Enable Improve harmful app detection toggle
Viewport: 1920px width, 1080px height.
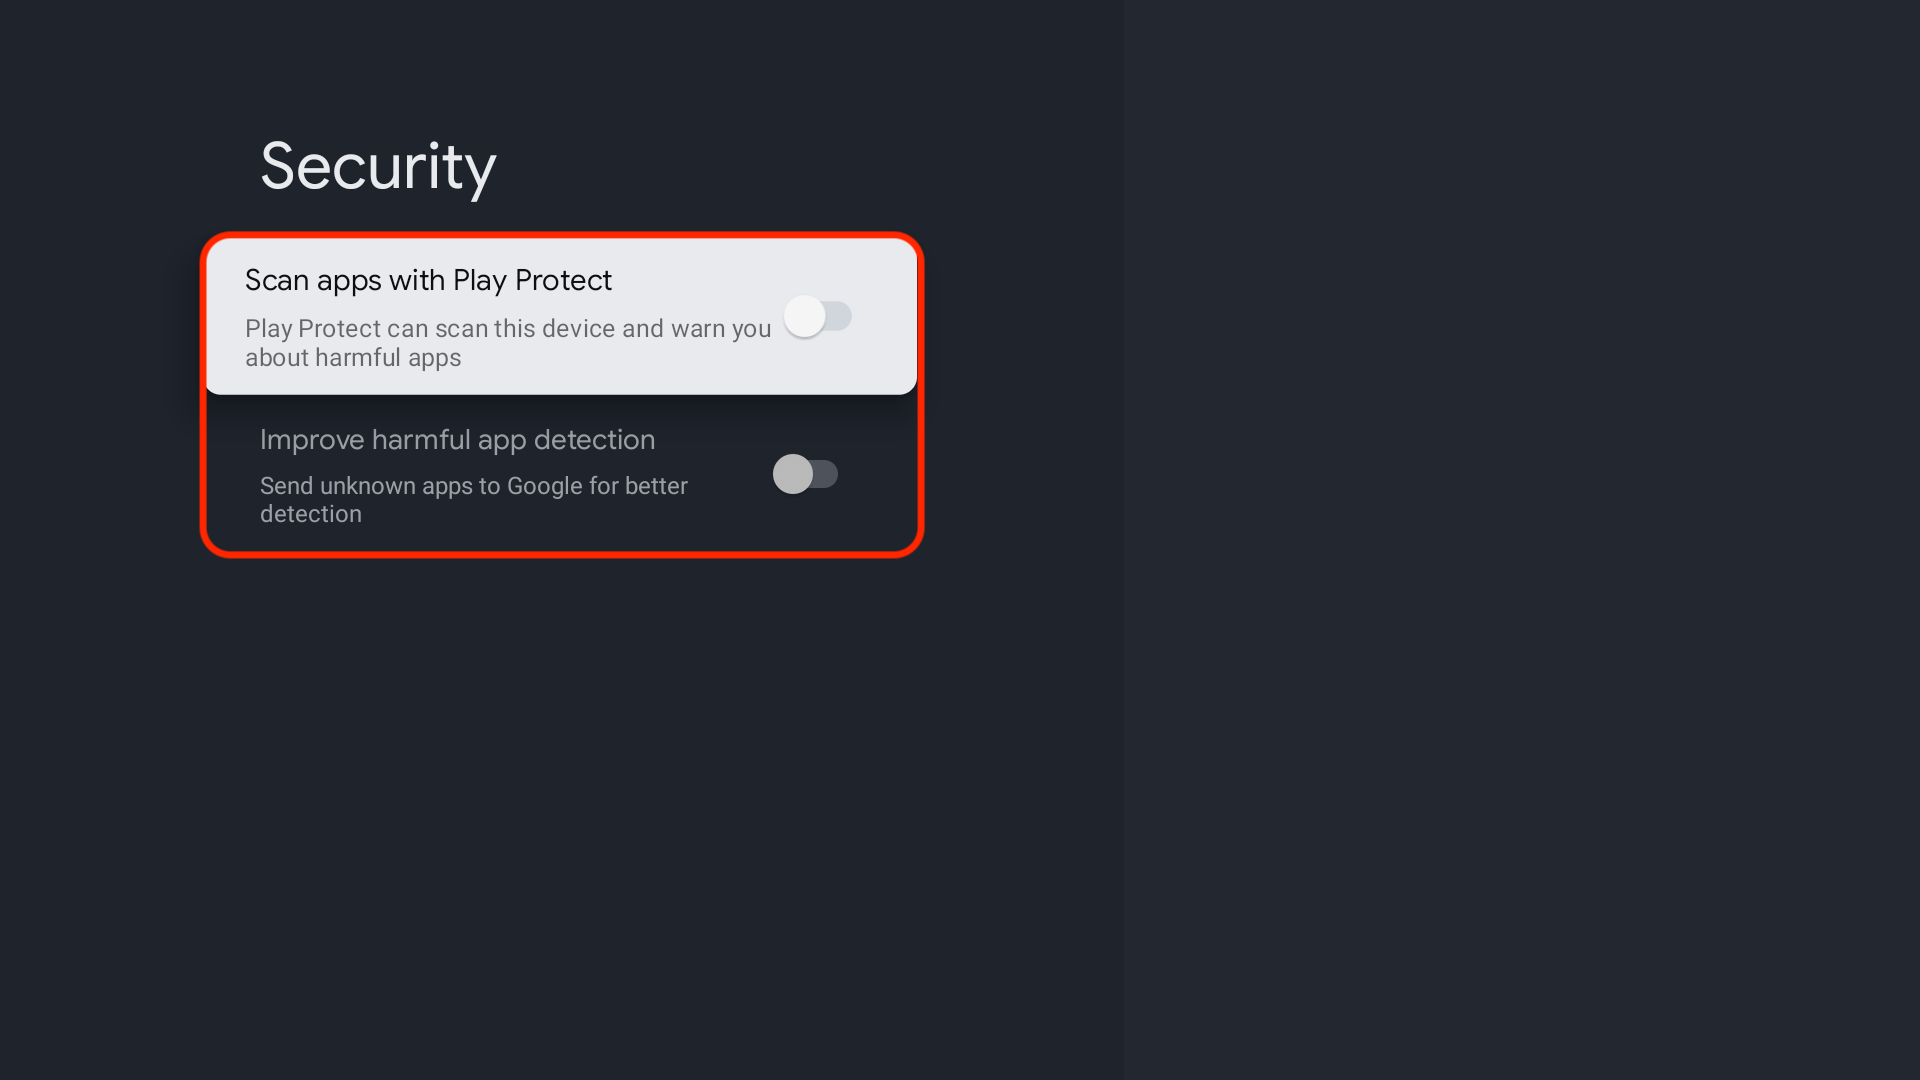(x=806, y=473)
